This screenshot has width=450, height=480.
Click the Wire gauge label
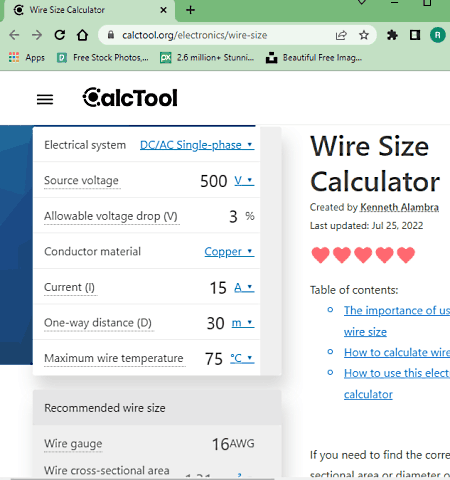click(x=73, y=444)
